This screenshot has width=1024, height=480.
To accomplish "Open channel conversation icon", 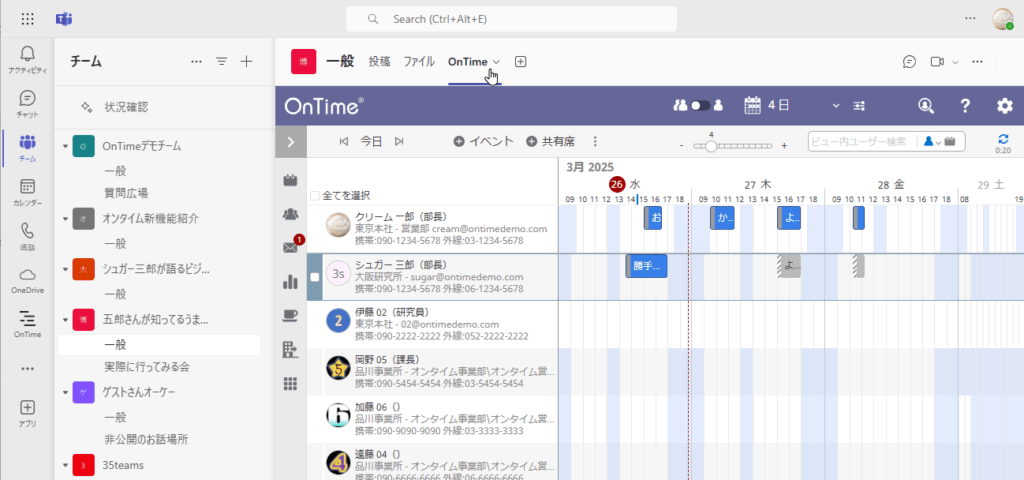I will click(x=909, y=61).
